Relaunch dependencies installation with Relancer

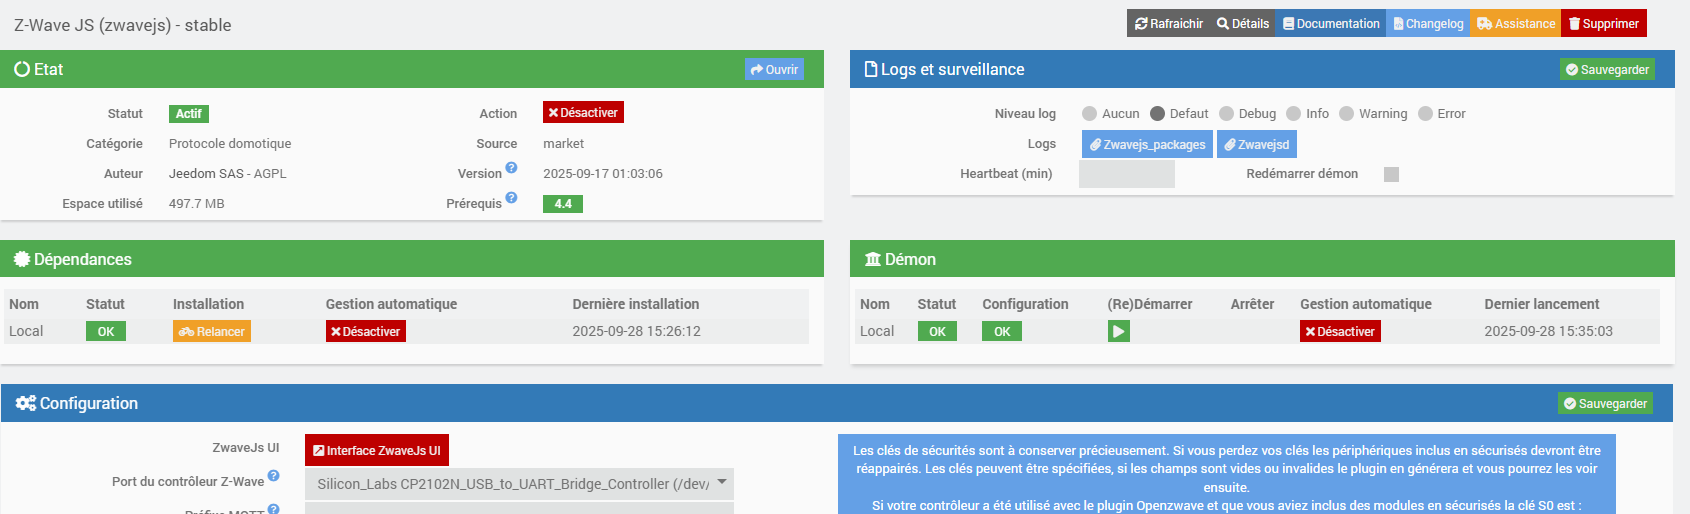pos(212,331)
